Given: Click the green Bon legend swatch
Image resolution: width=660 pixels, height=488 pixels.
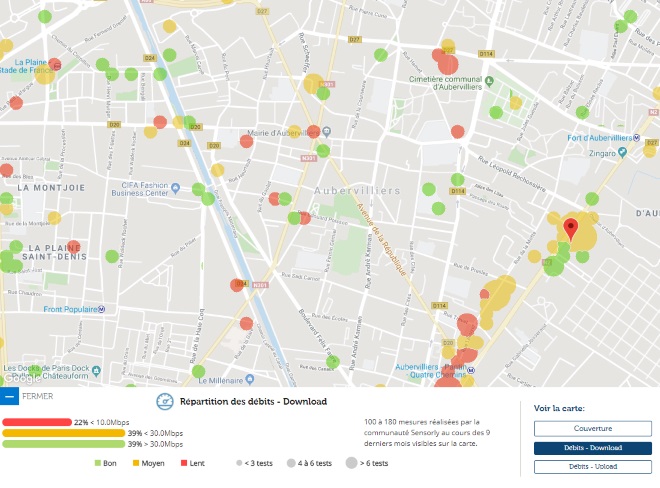Looking at the screenshot, I should [x=98, y=463].
